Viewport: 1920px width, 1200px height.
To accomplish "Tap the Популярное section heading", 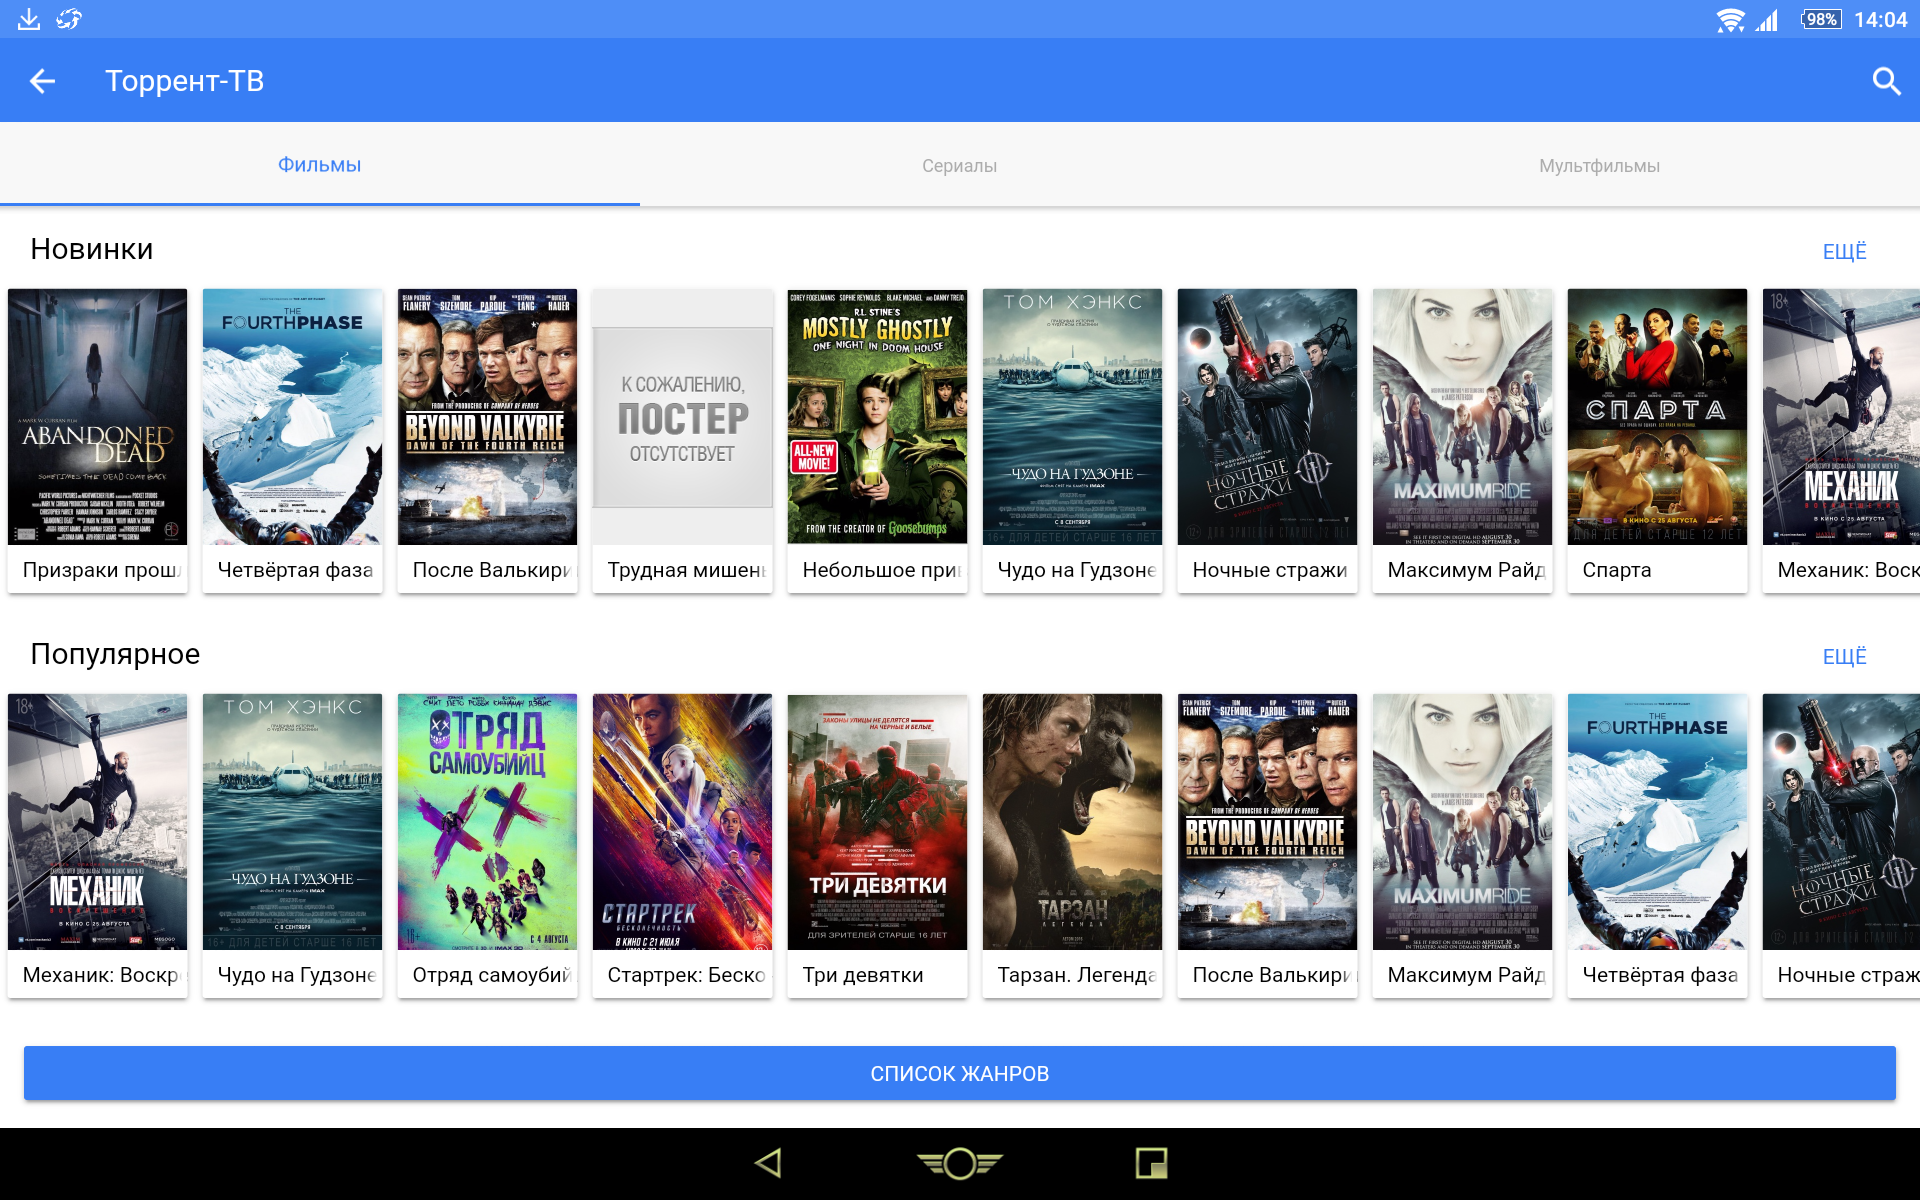I will tap(115, 654).
